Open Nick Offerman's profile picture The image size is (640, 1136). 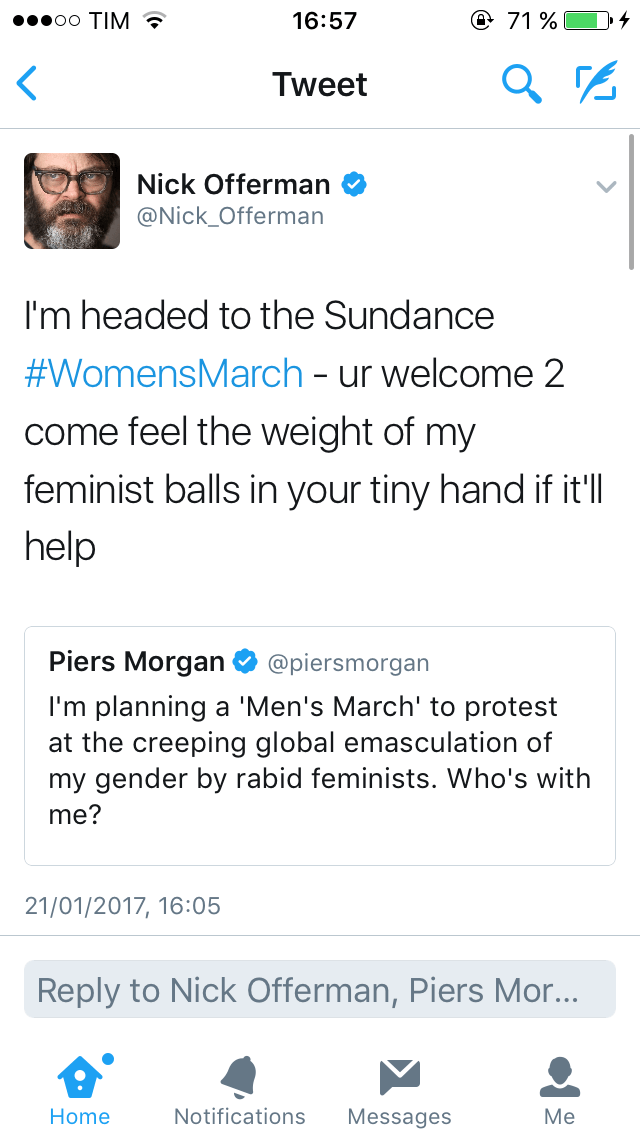coord(72,200)
